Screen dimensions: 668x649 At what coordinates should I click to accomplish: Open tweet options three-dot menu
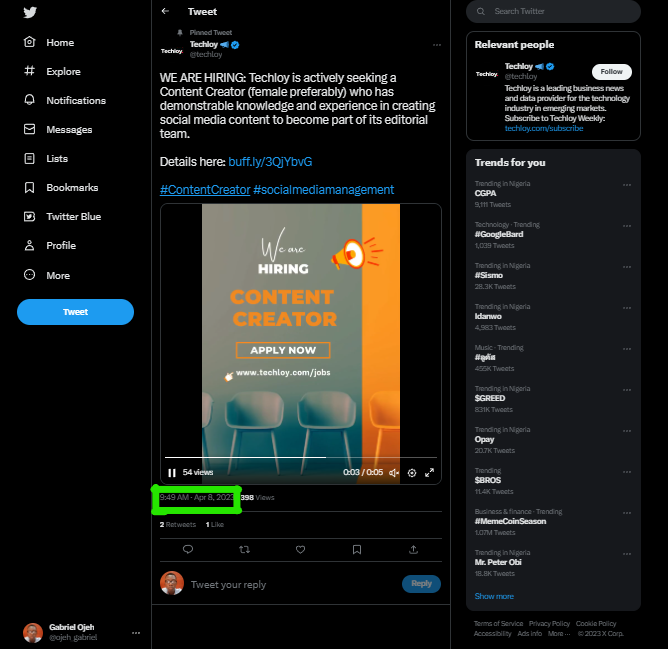pyautogui.click(x=437, y=45)
